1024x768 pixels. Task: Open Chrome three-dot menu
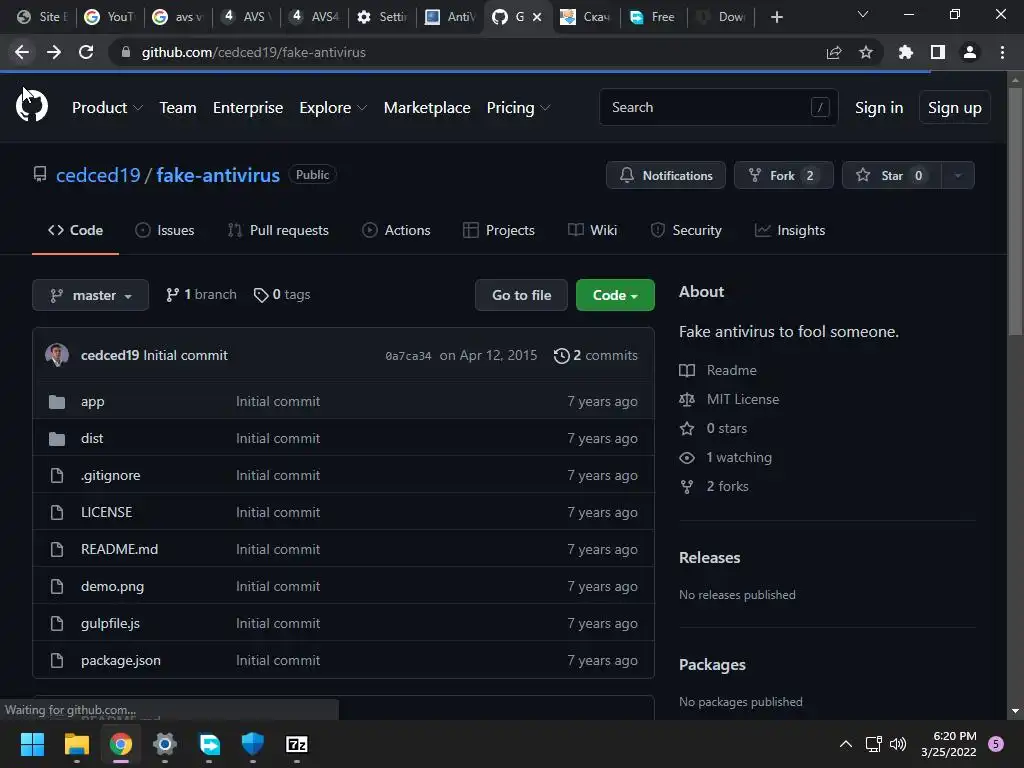[x=1002, y=52]
